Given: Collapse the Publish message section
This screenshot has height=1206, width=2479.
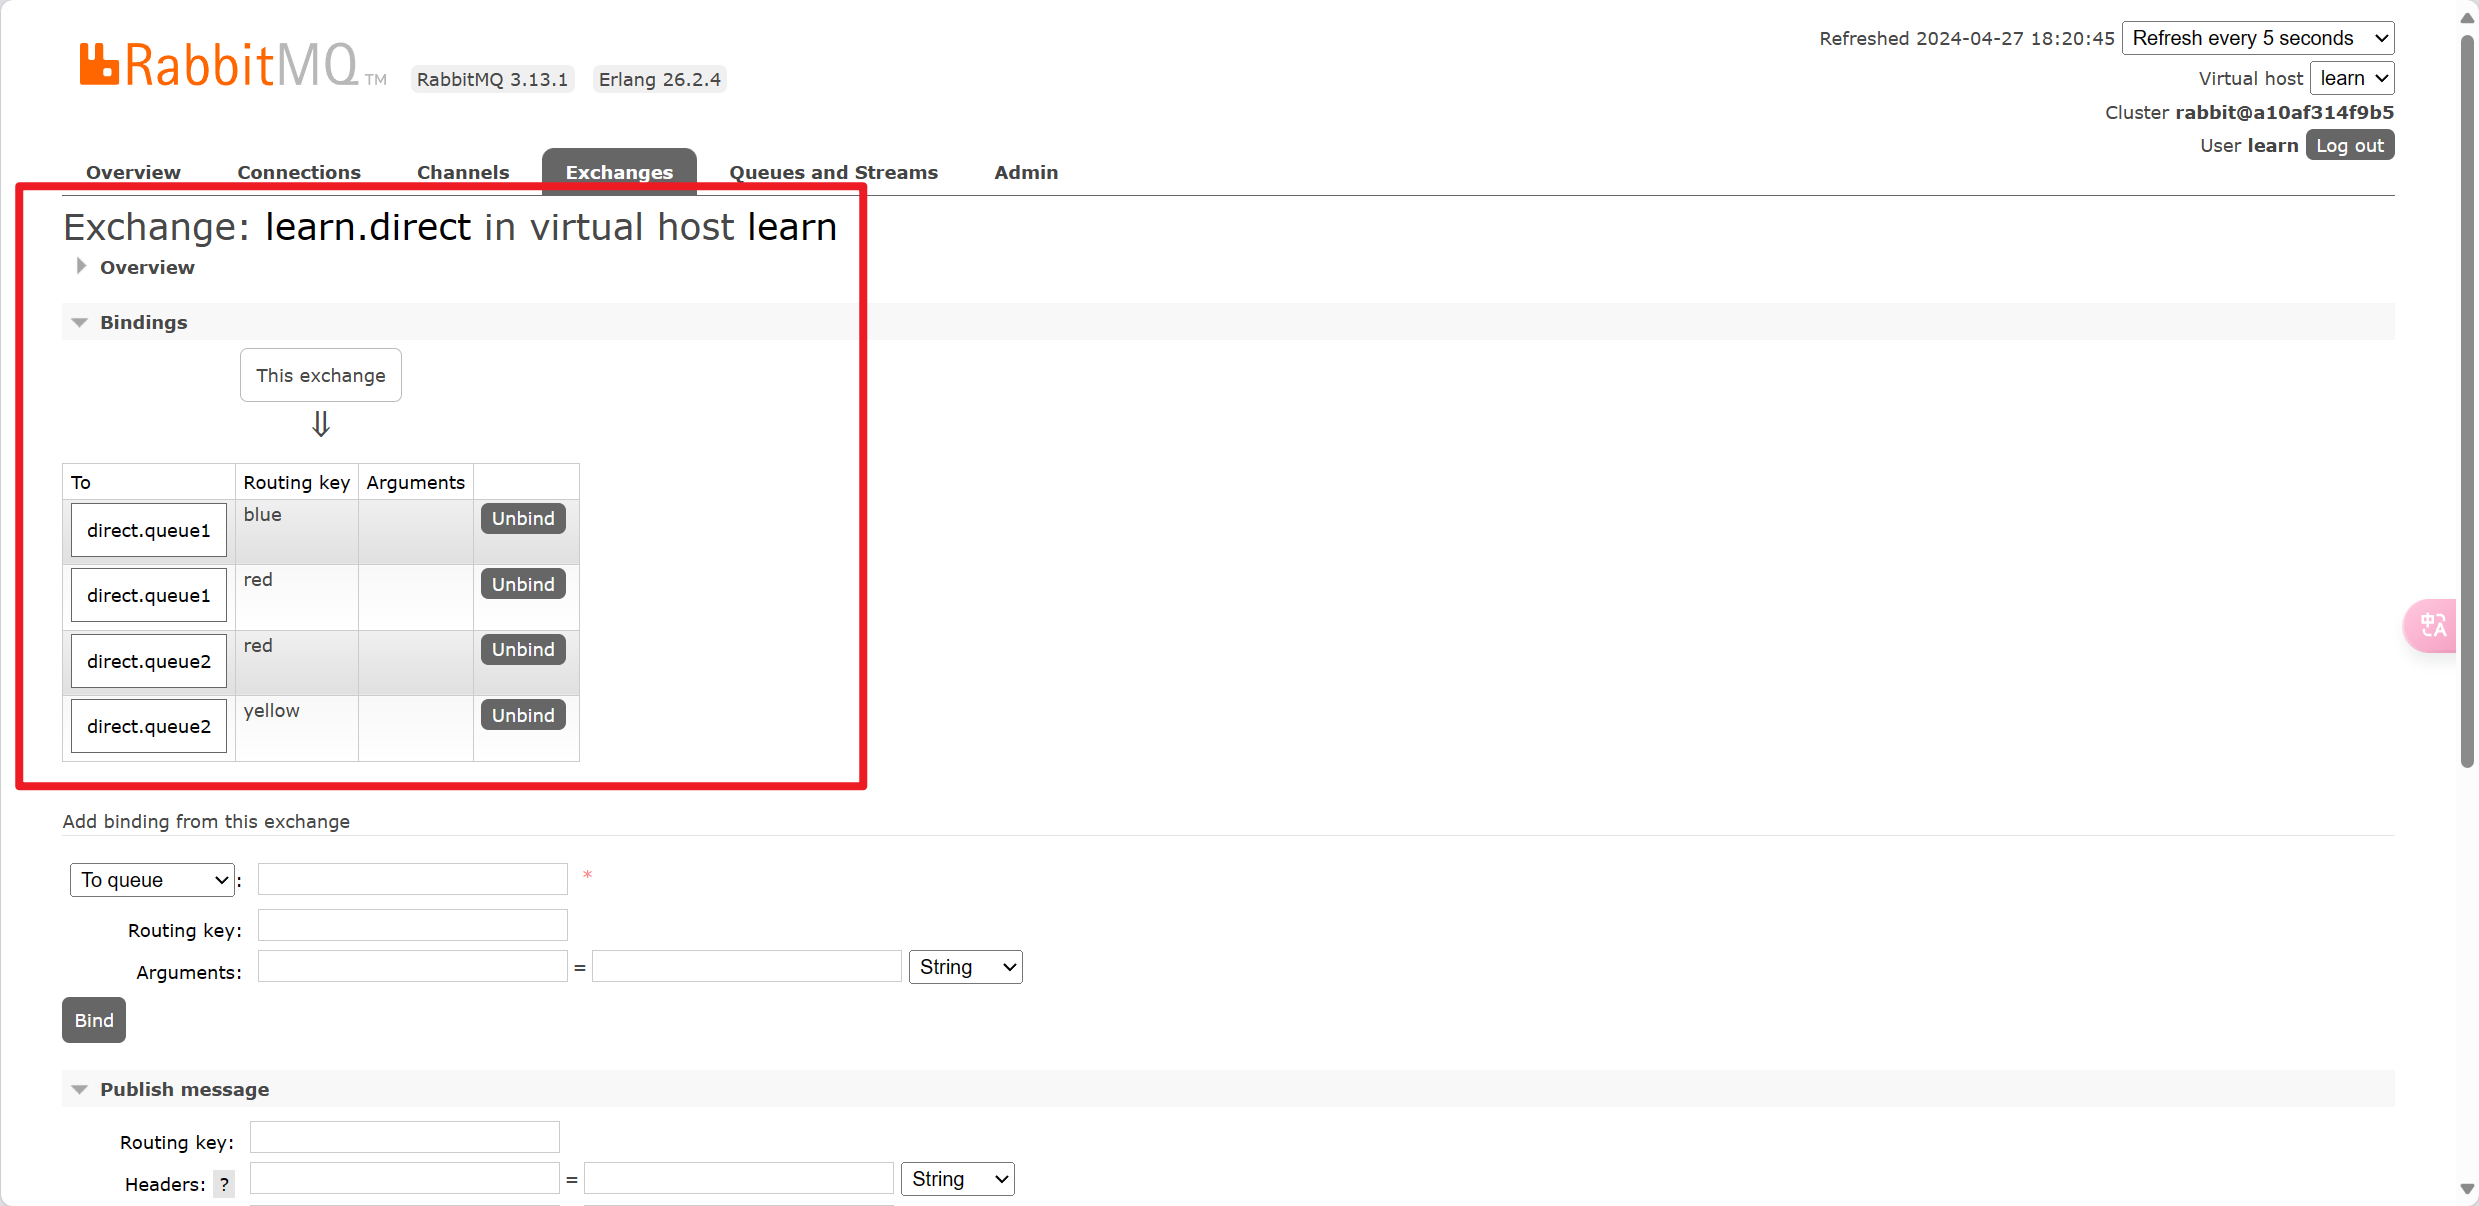Looking at the screenshot, I should pos(79,1089).
